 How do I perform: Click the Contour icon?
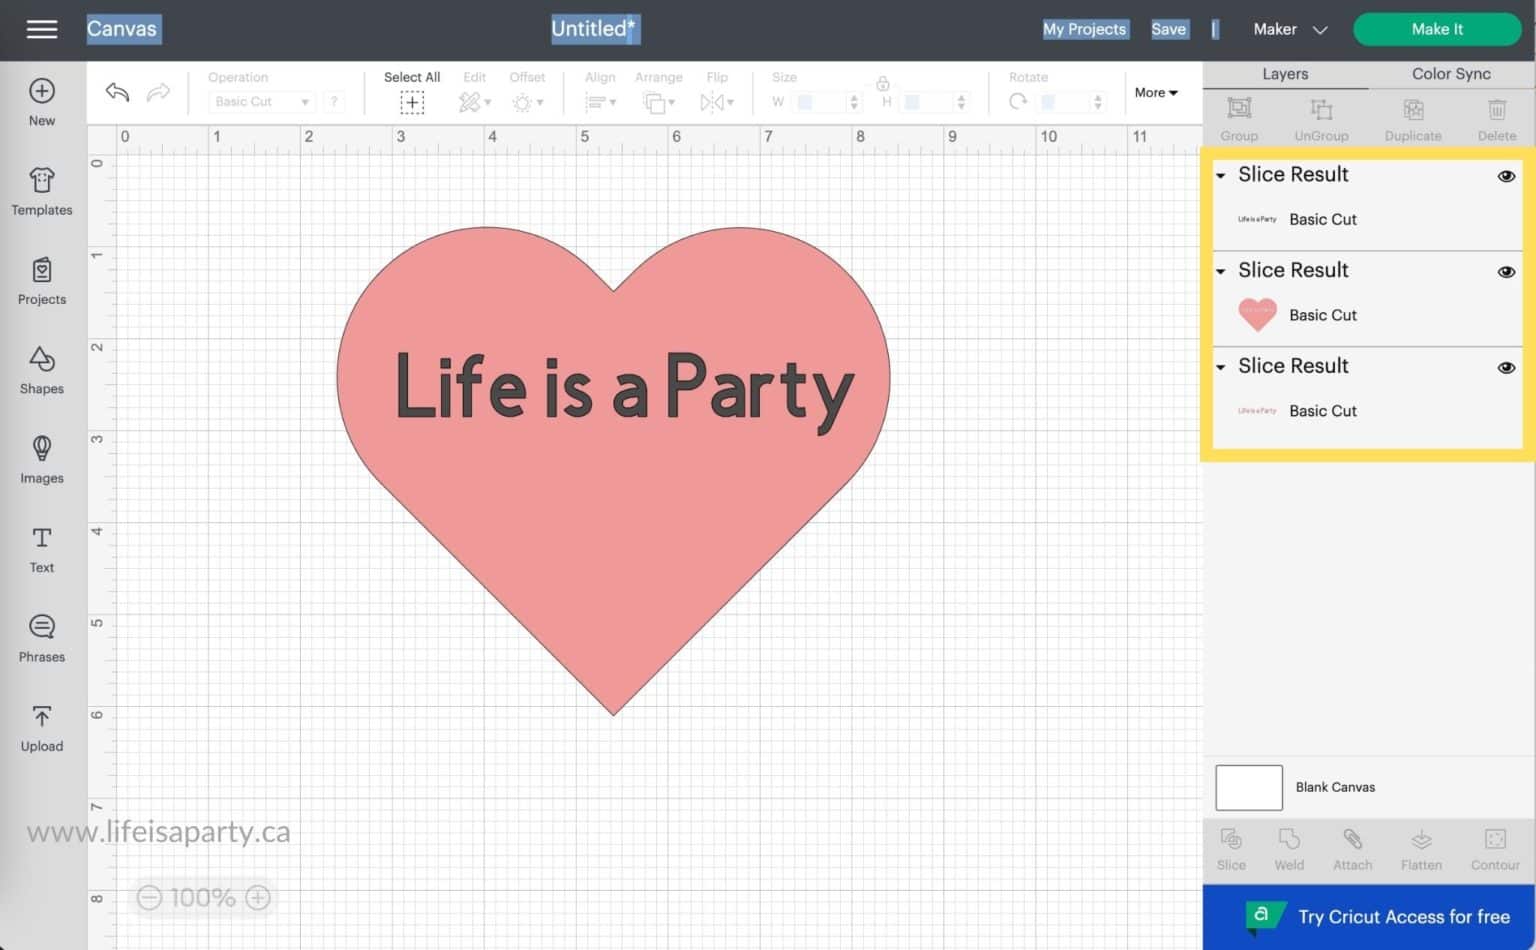pos(1494,849)
